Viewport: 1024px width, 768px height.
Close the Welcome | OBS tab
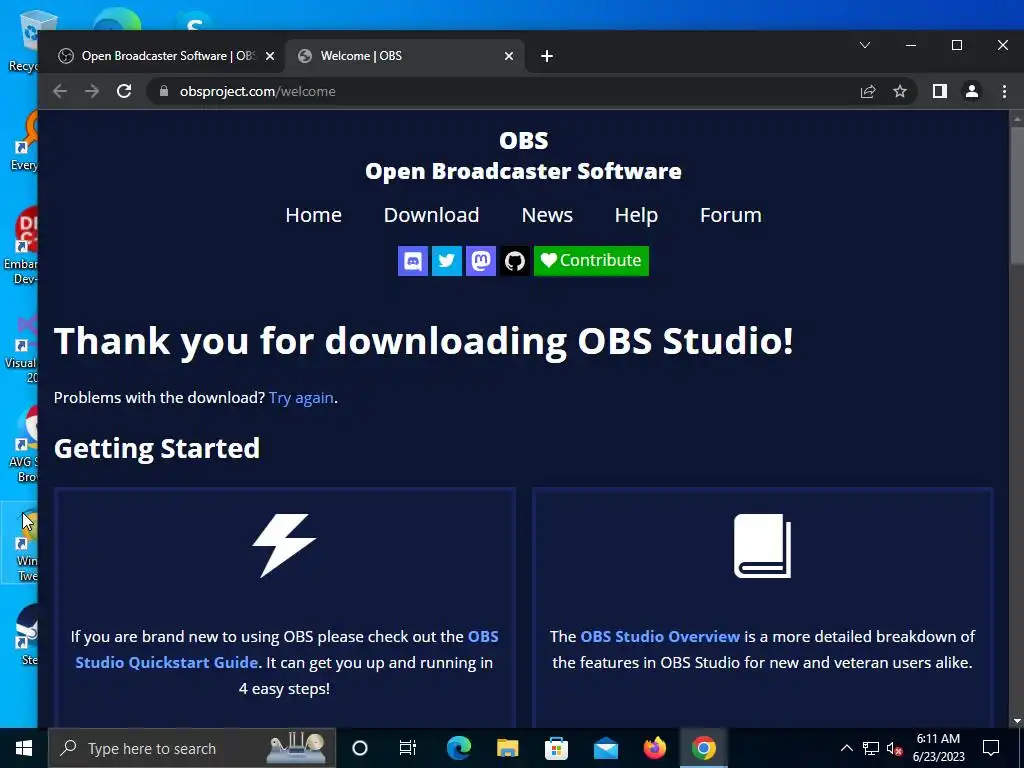[509, 56]
